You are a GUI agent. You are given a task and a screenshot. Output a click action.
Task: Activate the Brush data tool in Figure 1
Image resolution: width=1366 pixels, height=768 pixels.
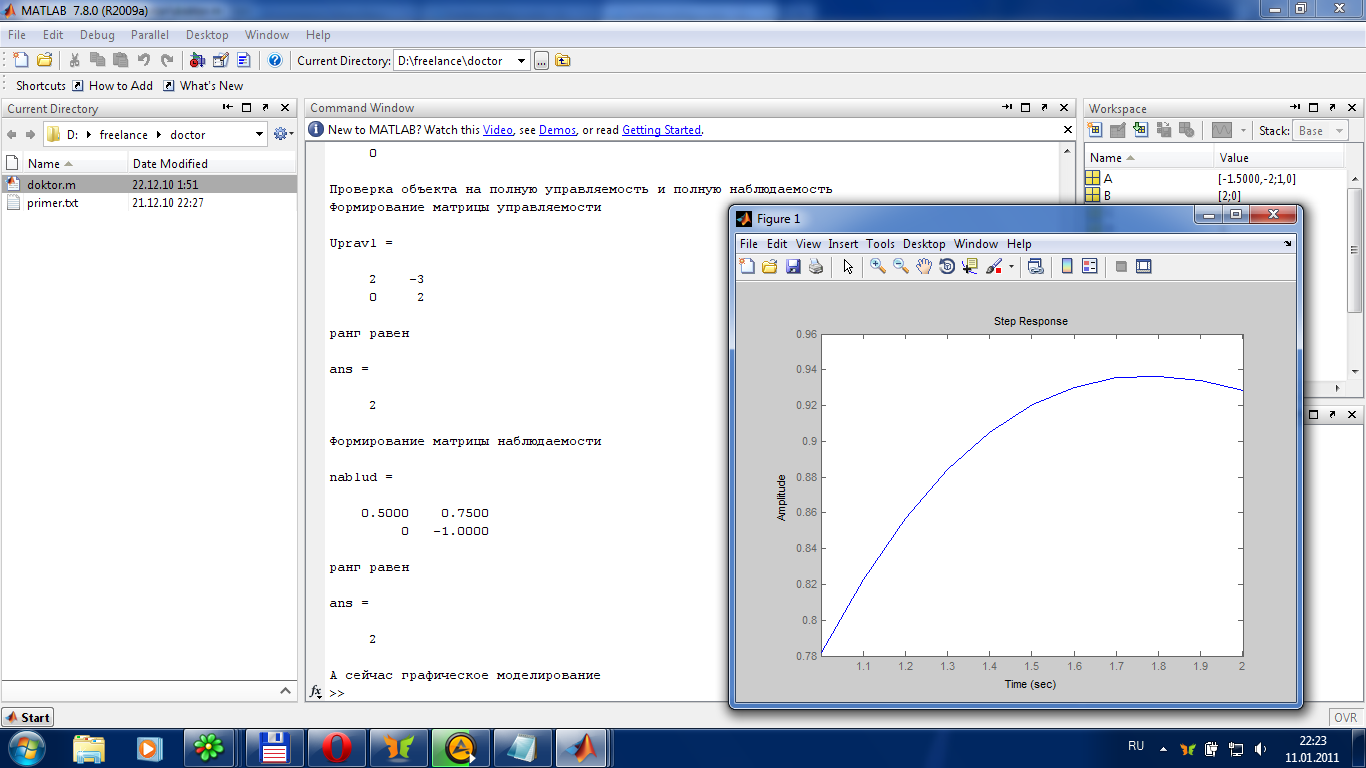[x=992, y=266]
